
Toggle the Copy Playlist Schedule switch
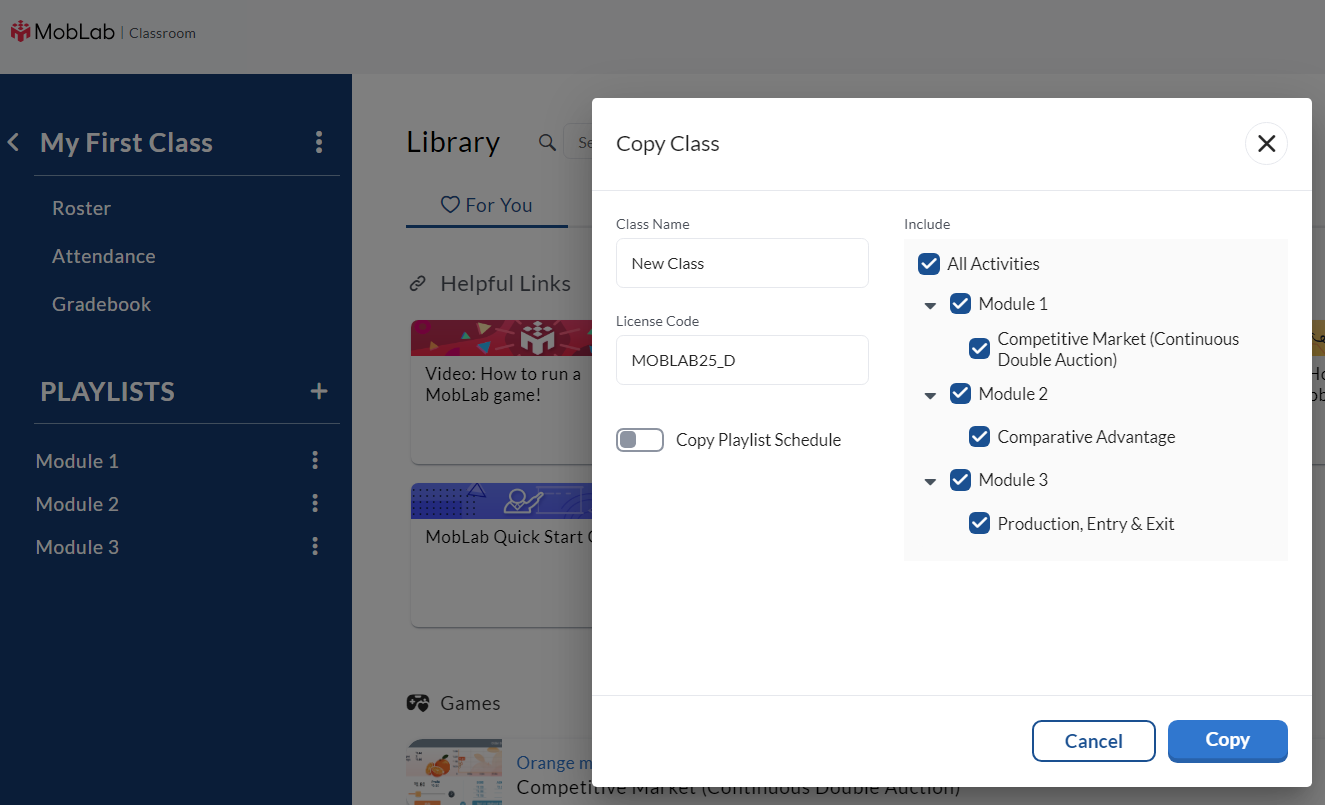pyautogui.click(x=640, y=440)
